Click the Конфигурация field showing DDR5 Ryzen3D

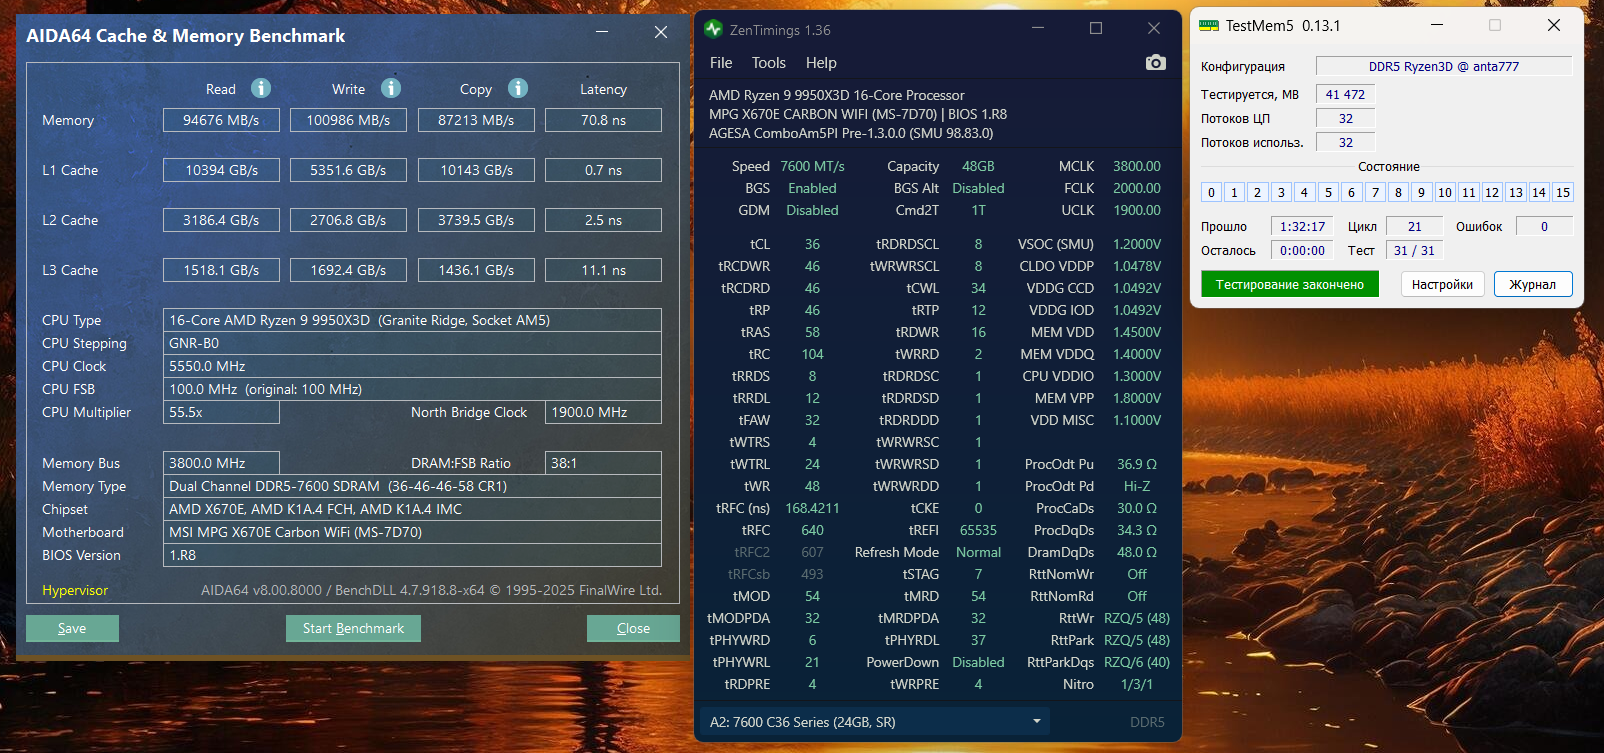point(1444,67)
